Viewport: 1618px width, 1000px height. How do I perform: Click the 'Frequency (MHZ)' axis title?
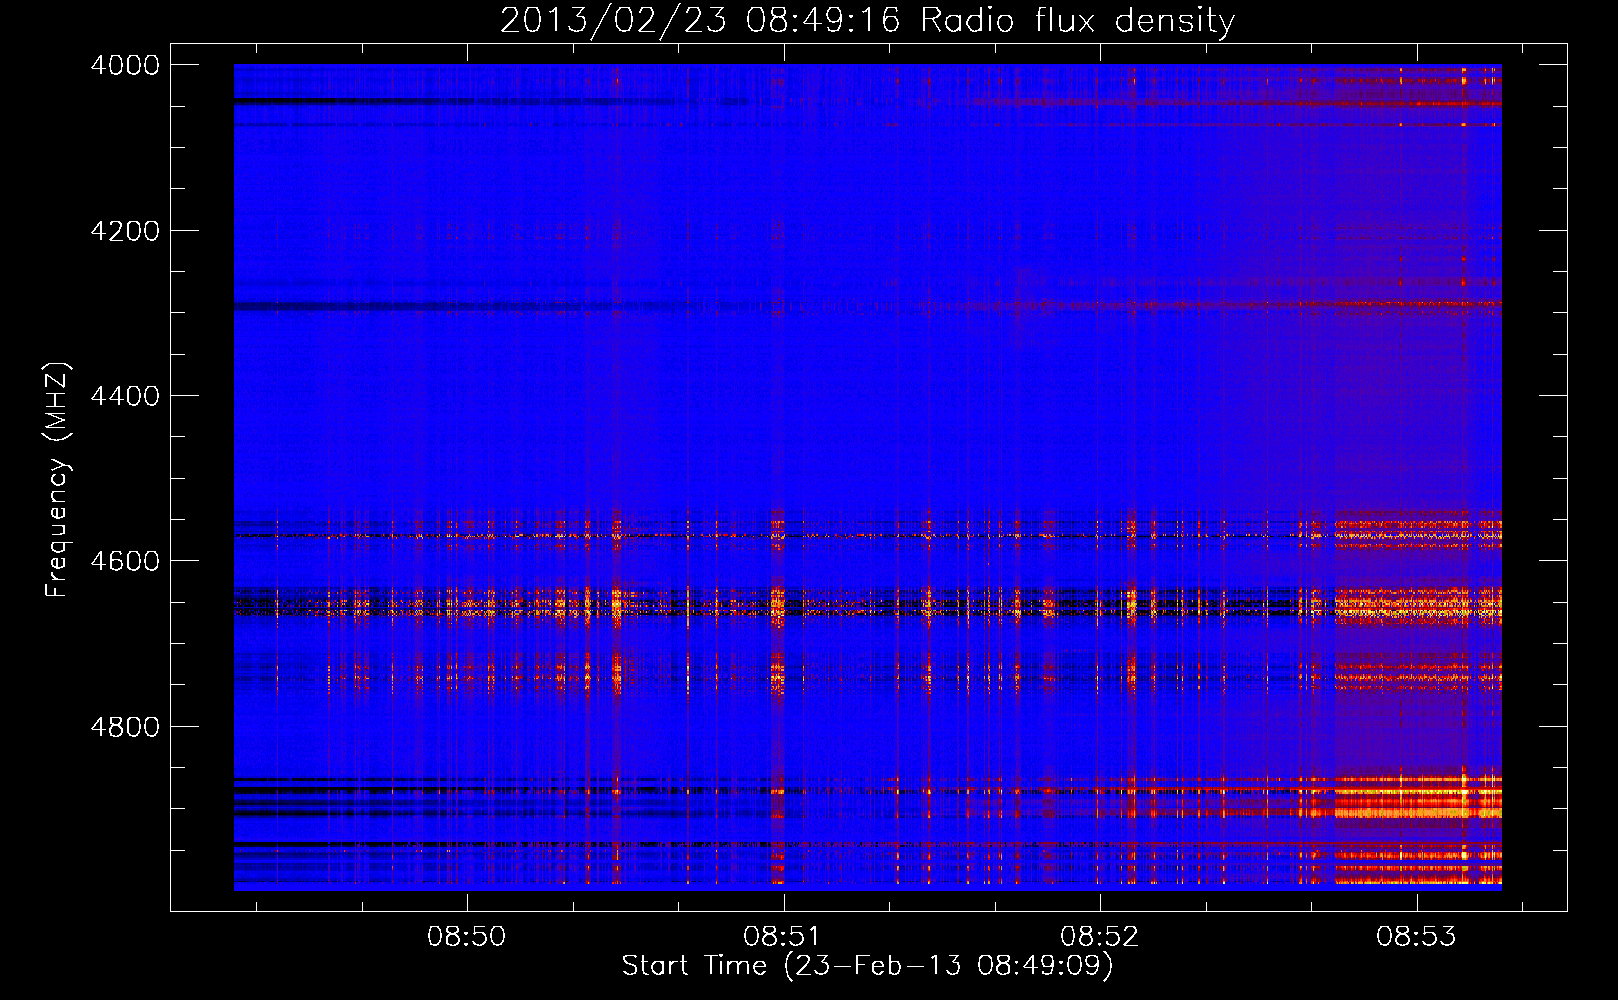(x=58, y=480)
